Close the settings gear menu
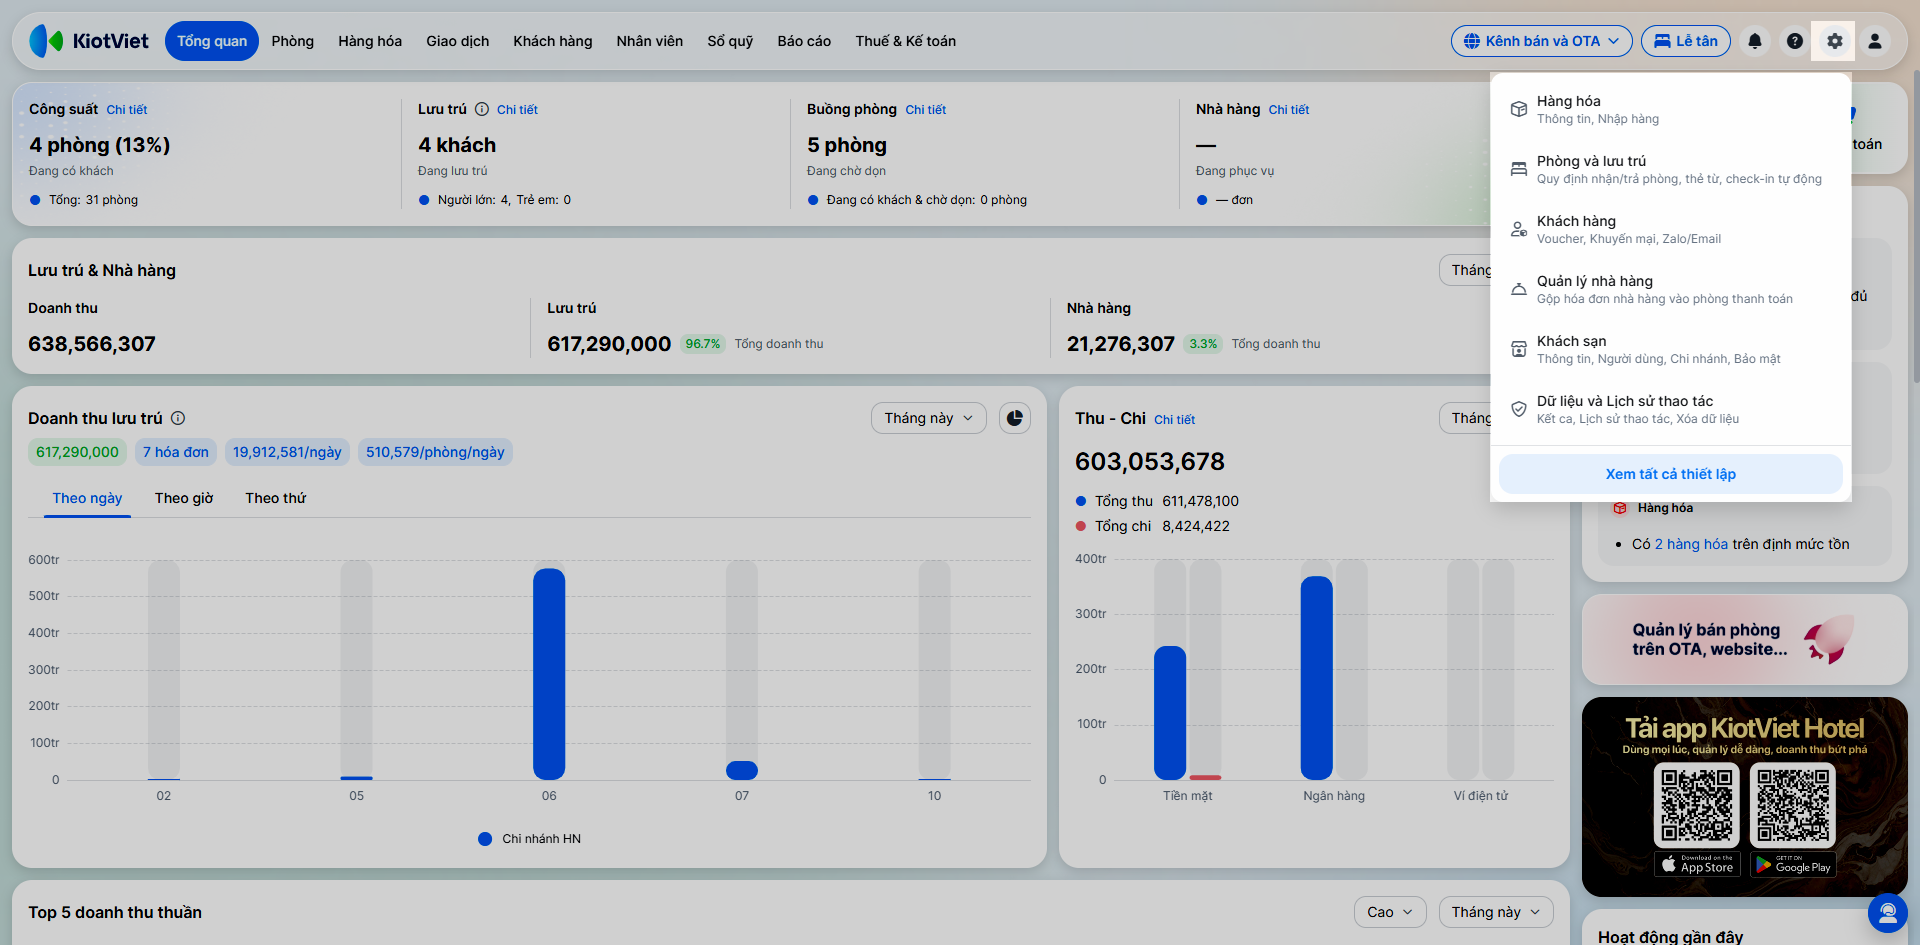This screenshot has width=1920, height=945. pyautogui.click(x=1834, y=41)
